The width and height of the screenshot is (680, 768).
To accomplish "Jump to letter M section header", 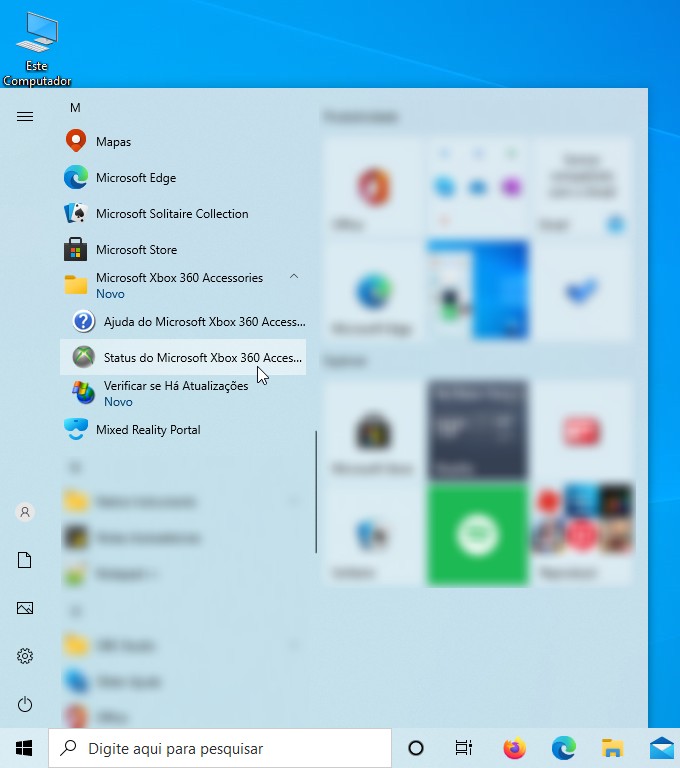I will (x=75, y=108).
